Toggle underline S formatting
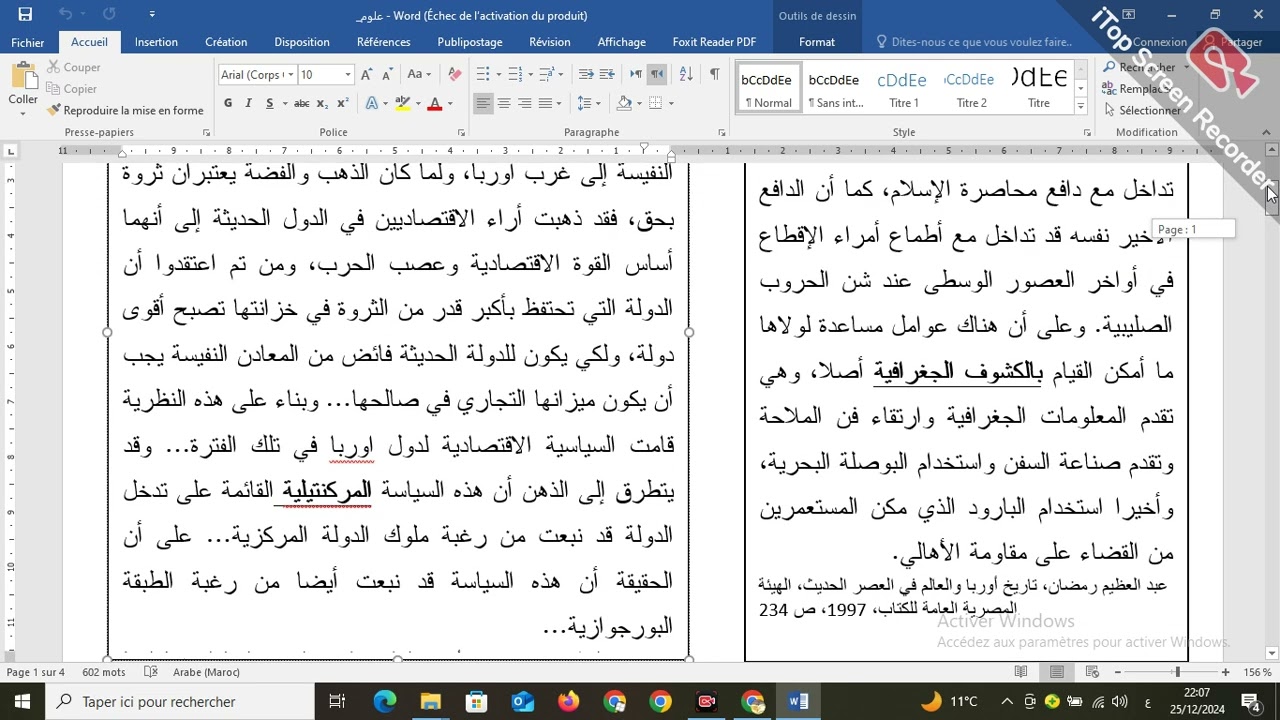1280x720 pixels. (x=270, y=103)
